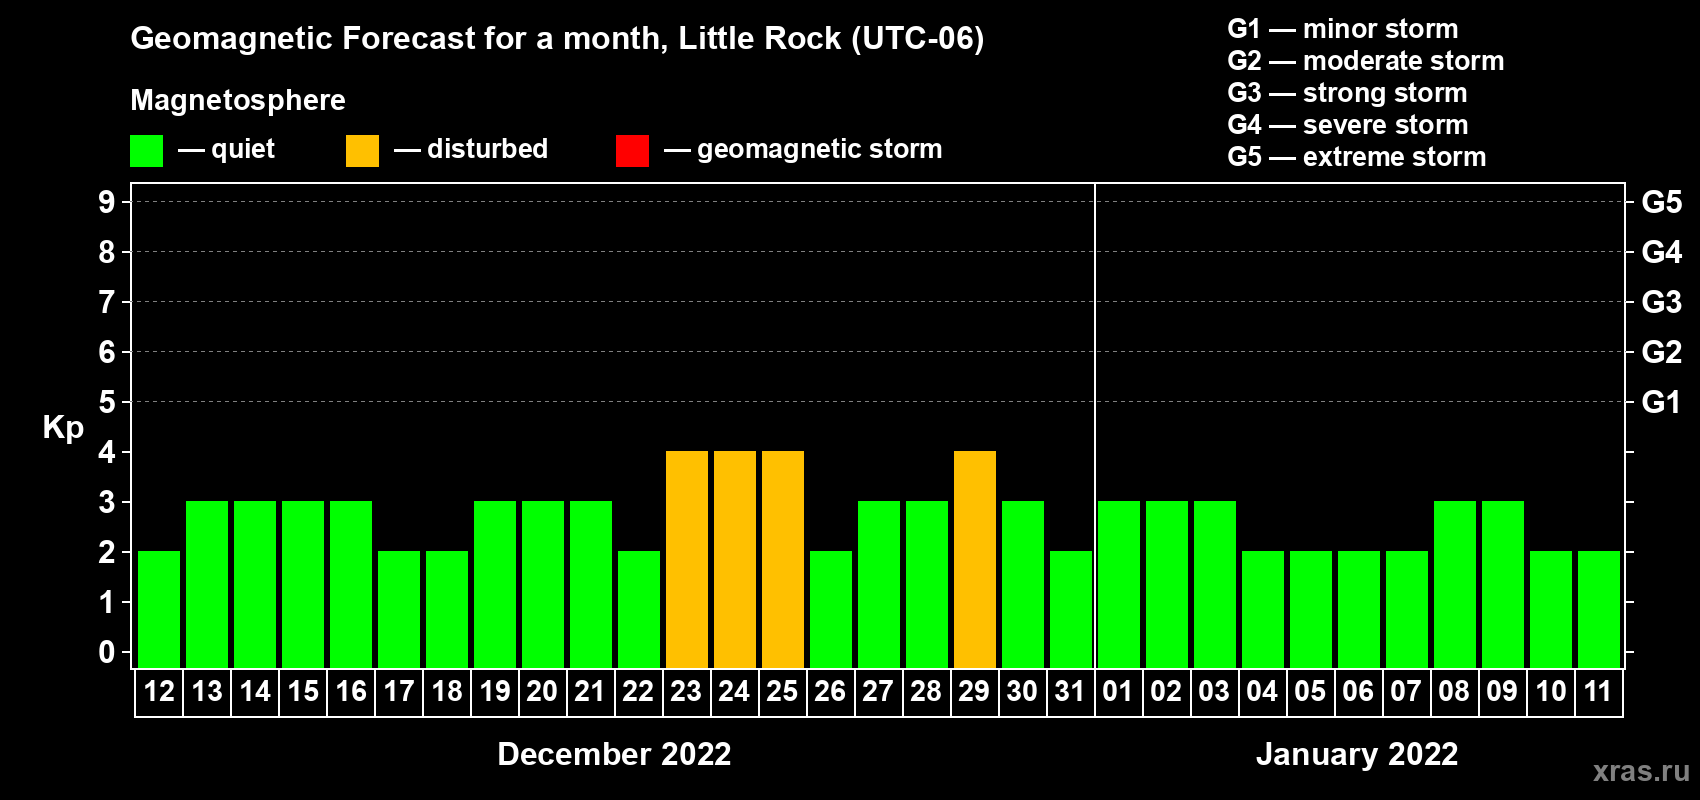This screenshot has width=1700, height=800.
Task: Click the January 01 green bar
Action: (1119, 585)
